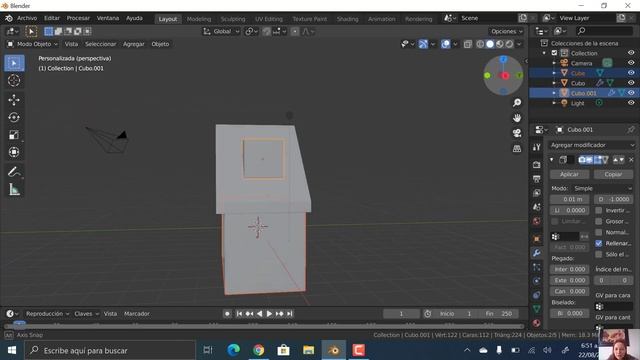Select the Measure tool

coord(14,189)
